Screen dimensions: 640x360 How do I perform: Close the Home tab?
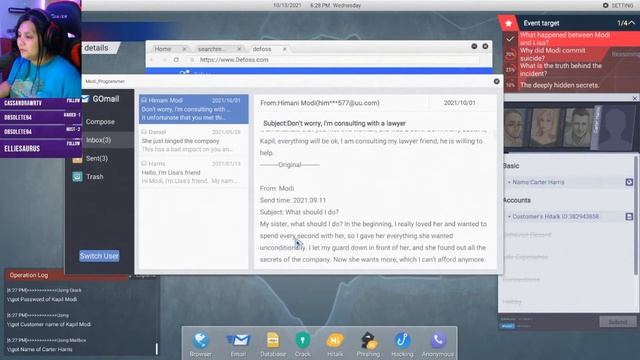[184, 49]
